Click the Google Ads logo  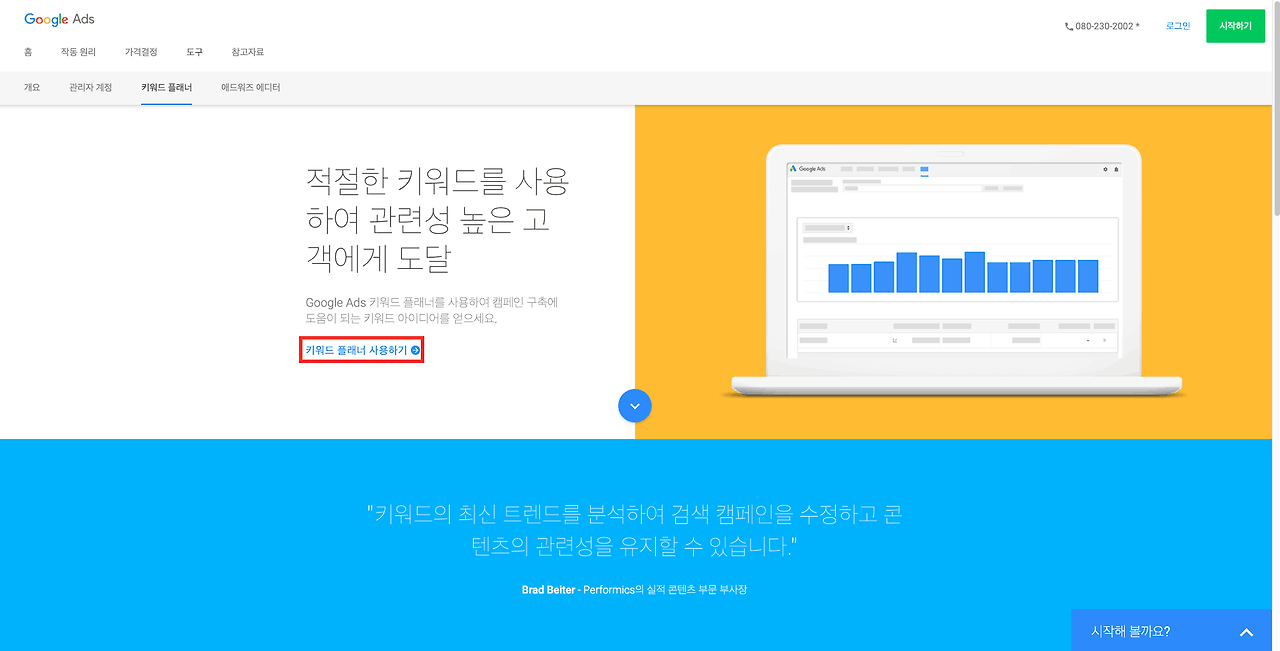point(58,19)
